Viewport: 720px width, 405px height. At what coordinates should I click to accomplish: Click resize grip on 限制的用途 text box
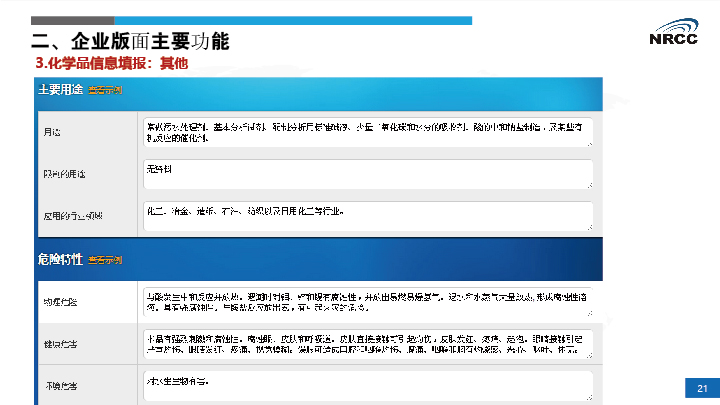[x=589, y=185]
